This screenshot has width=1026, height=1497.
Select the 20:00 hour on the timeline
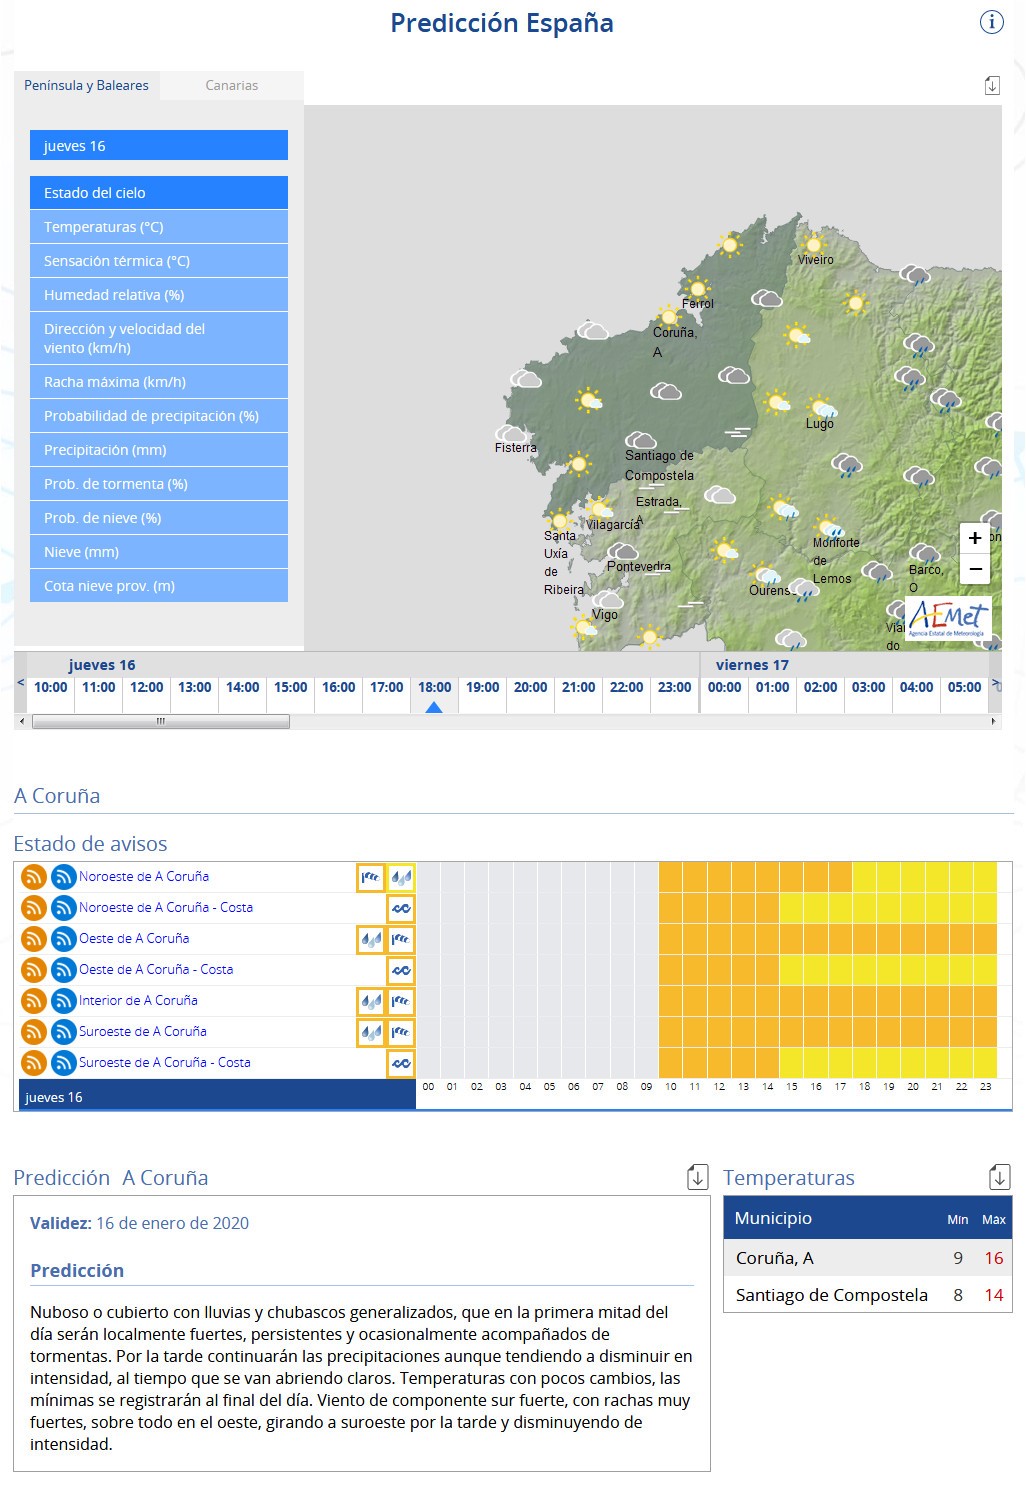(x=530, y=688)
